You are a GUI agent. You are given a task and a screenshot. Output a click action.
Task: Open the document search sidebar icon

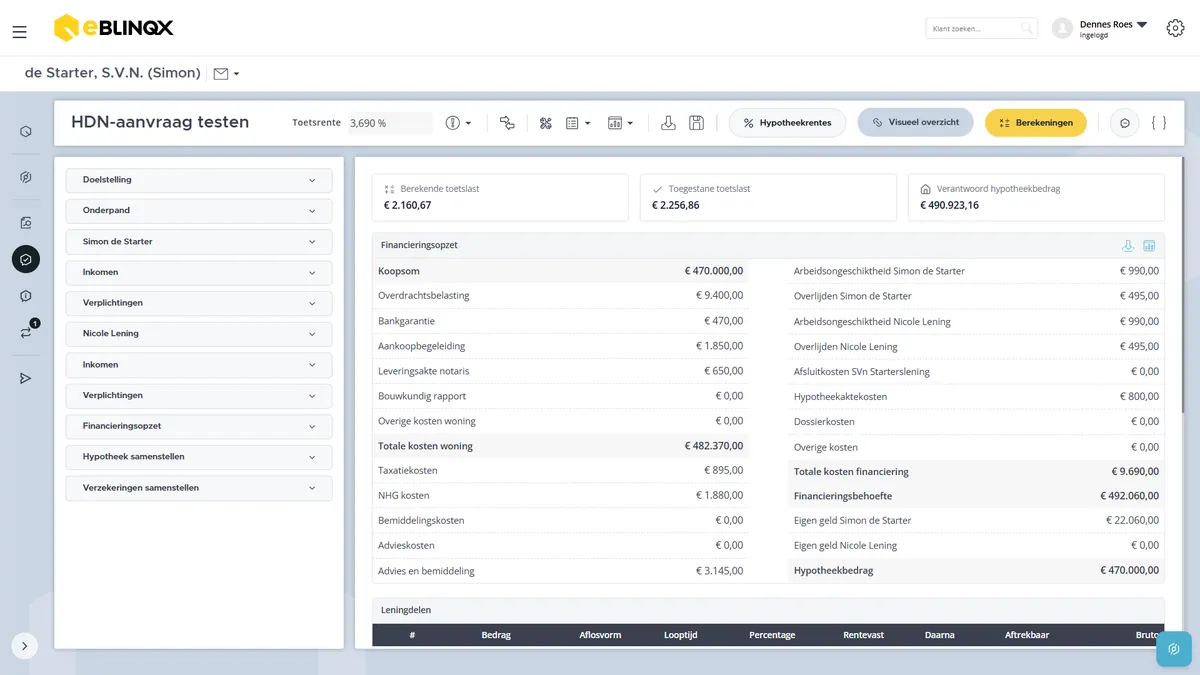(x=26, y=223)
